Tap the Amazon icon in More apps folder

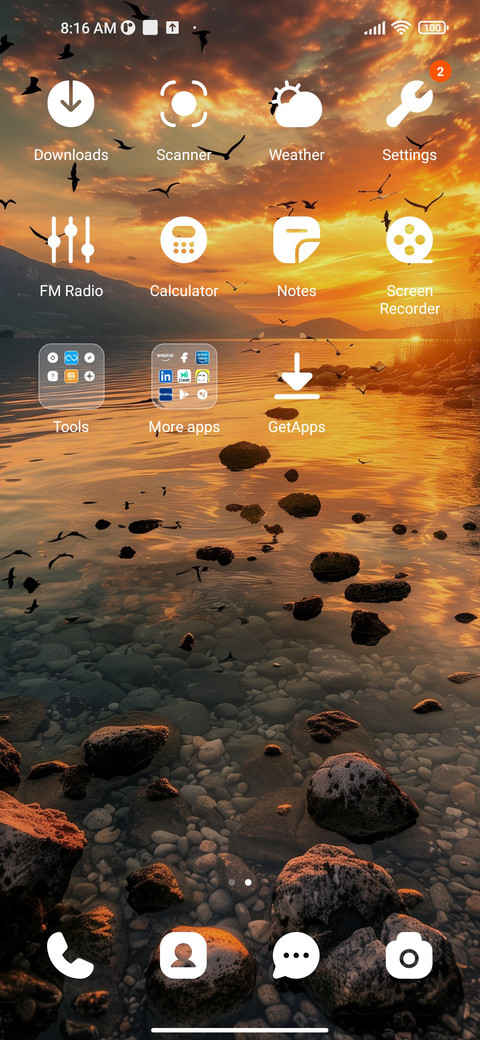tap(166, 358)
